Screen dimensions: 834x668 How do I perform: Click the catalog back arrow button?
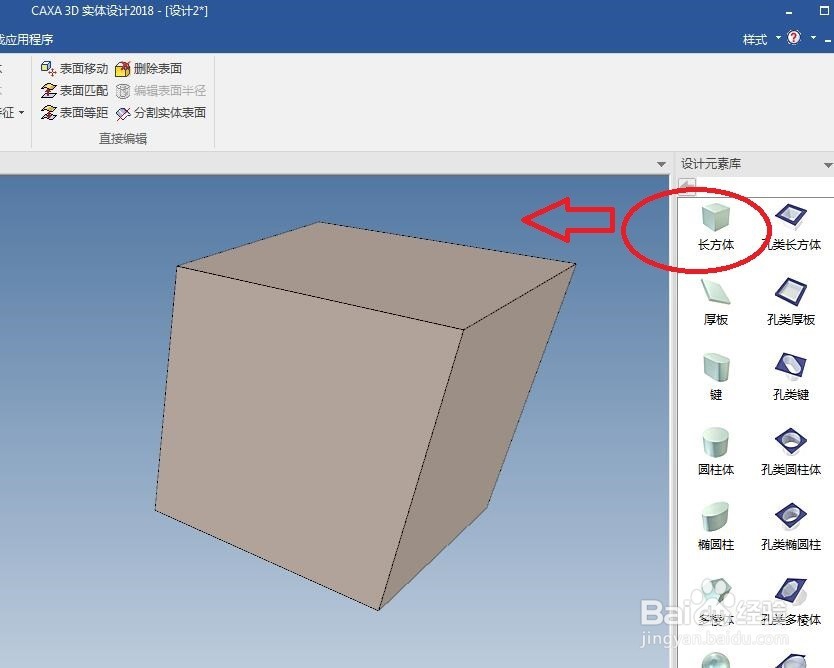click(687, 185)
